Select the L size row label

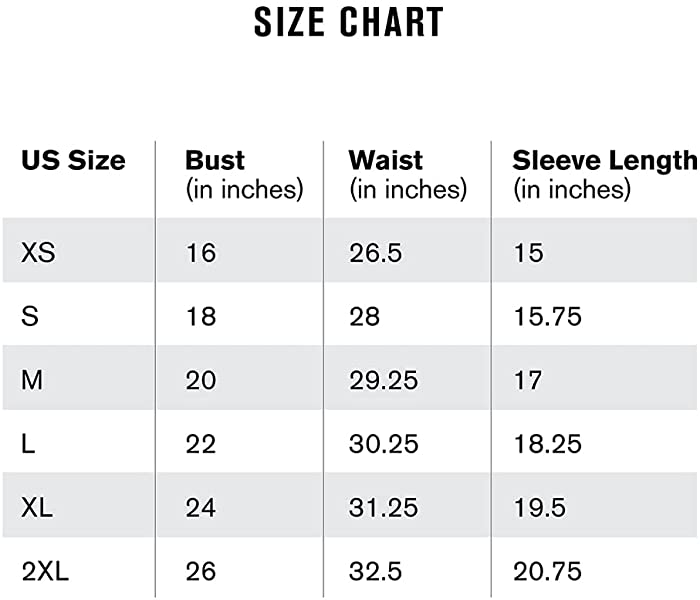click(x=28, y=444)
